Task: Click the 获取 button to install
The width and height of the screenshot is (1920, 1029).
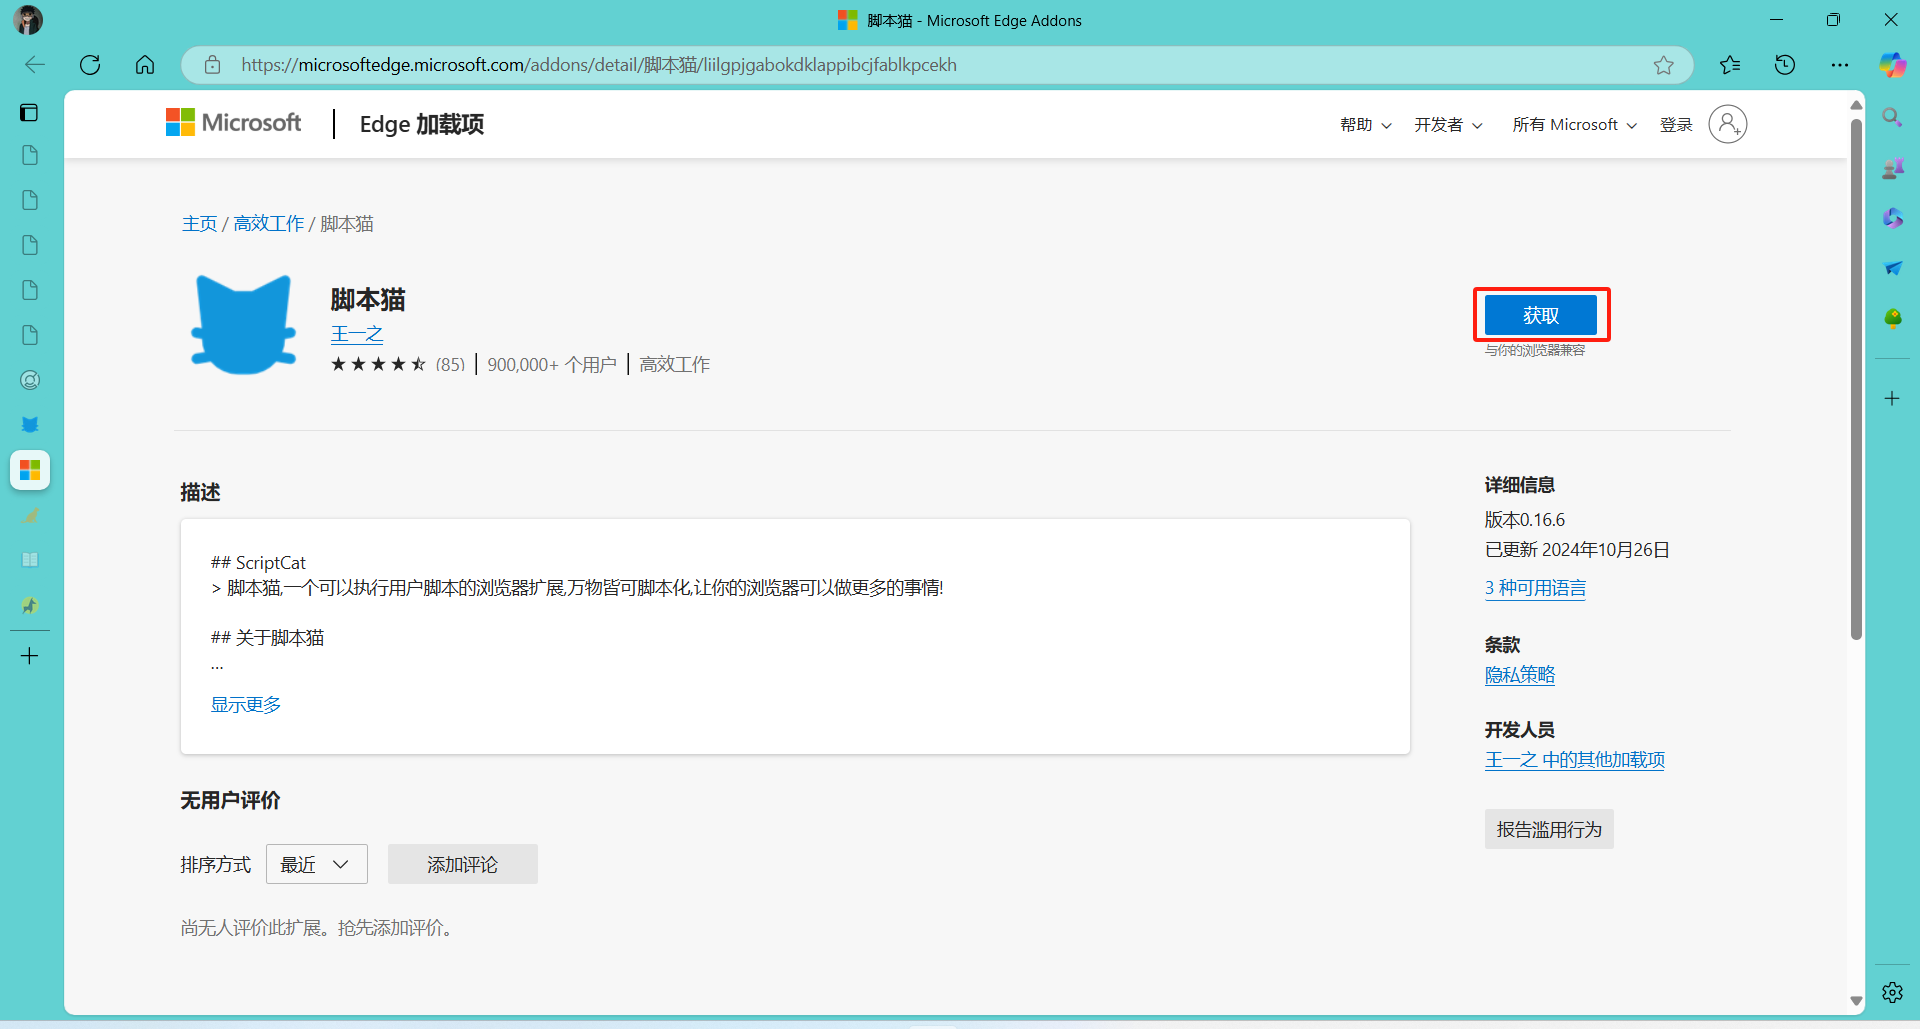Action: (x=1540, y=315)
